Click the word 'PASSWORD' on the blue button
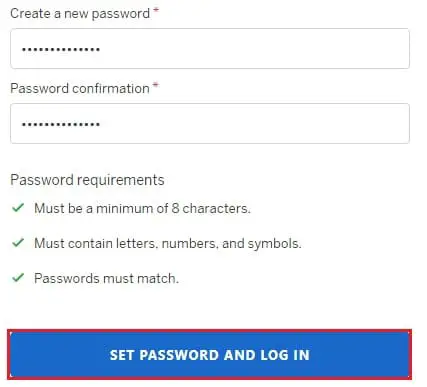Viewport: 427px width, 387px height. coord(178,355)
